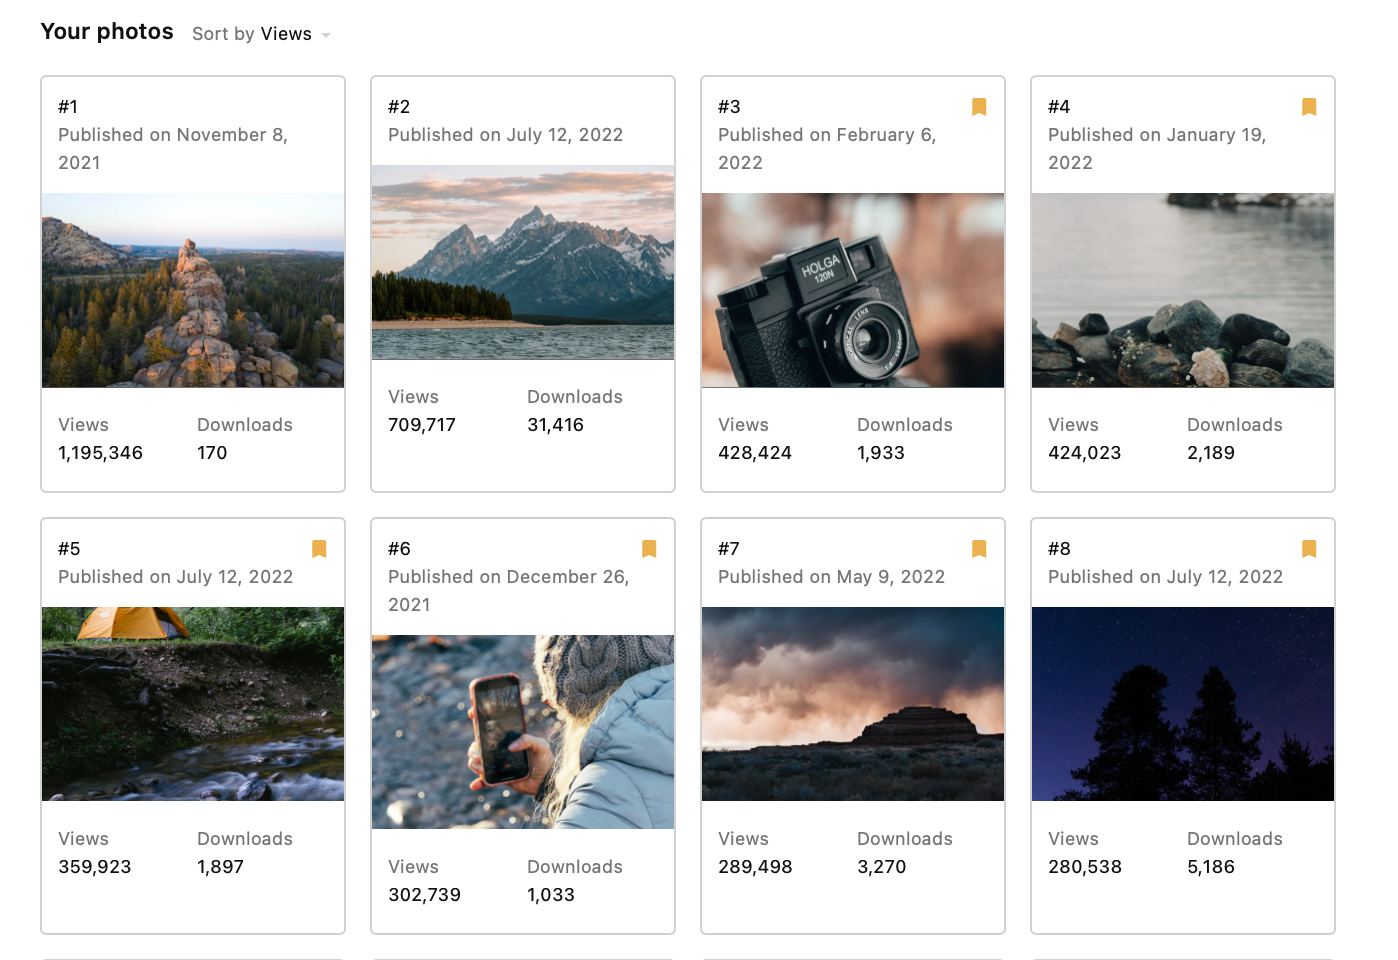Click 'Published on November 8, 2021' text
The height and width of the screenshot is (960, 1398).
pos(173,149)
